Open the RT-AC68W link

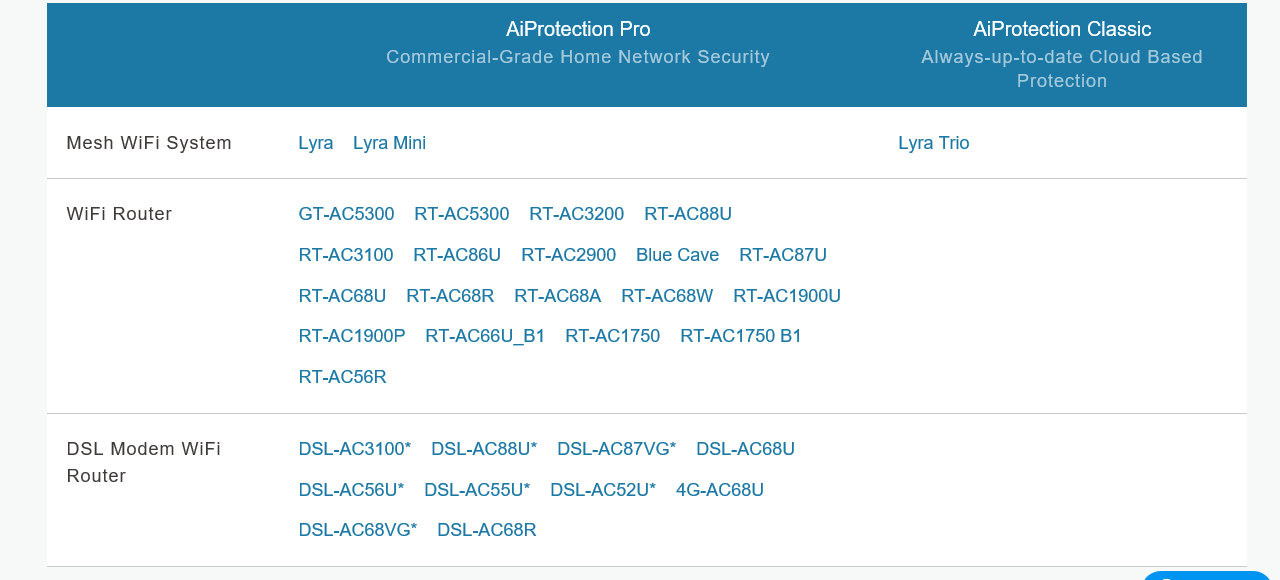point(667,296)
